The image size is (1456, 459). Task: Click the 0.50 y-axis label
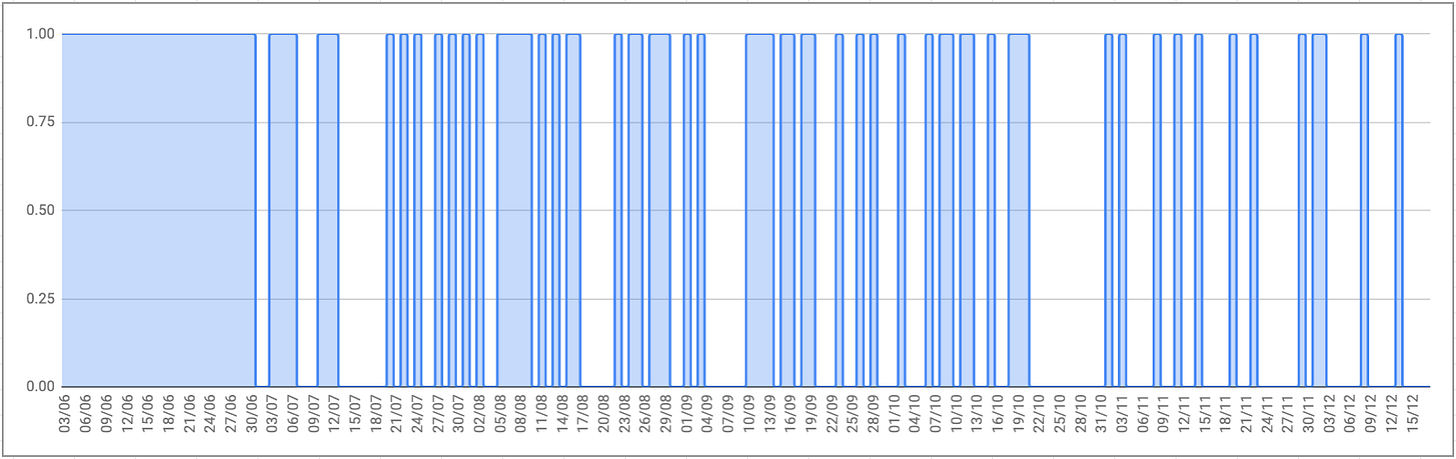(x=40, y=210)
